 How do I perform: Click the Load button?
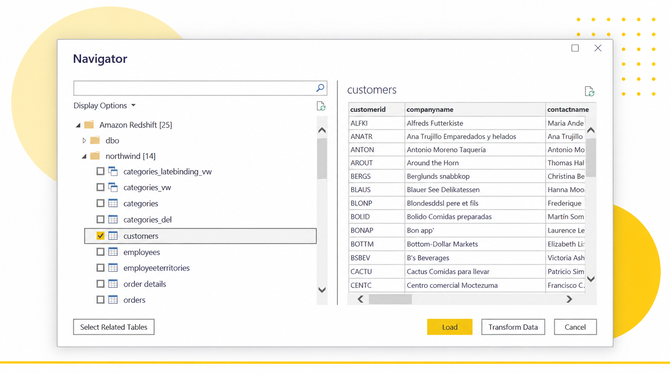(x=450, y=327)
